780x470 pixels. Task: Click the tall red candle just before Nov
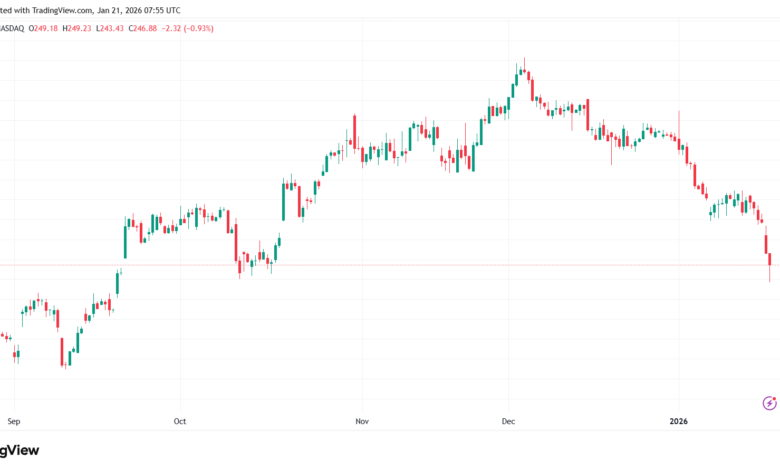355,131
